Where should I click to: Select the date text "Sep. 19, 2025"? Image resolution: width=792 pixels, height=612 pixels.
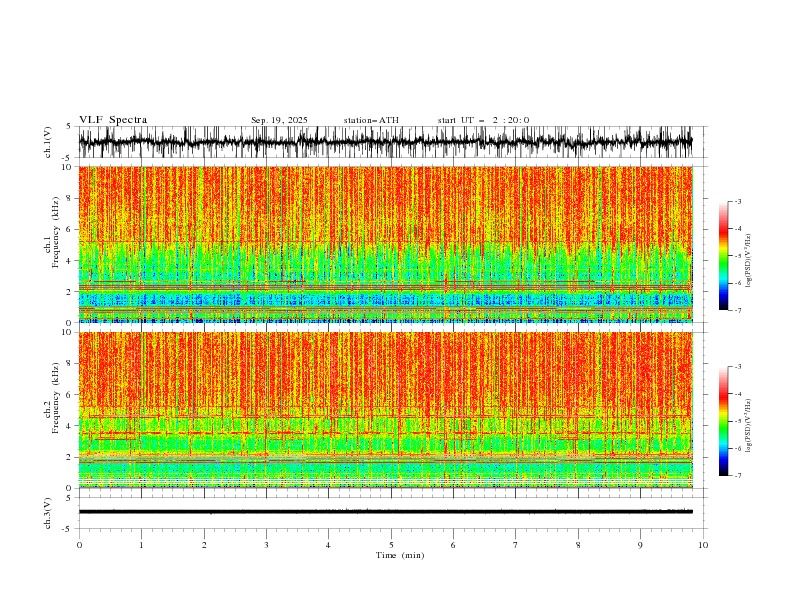point(279,120)
